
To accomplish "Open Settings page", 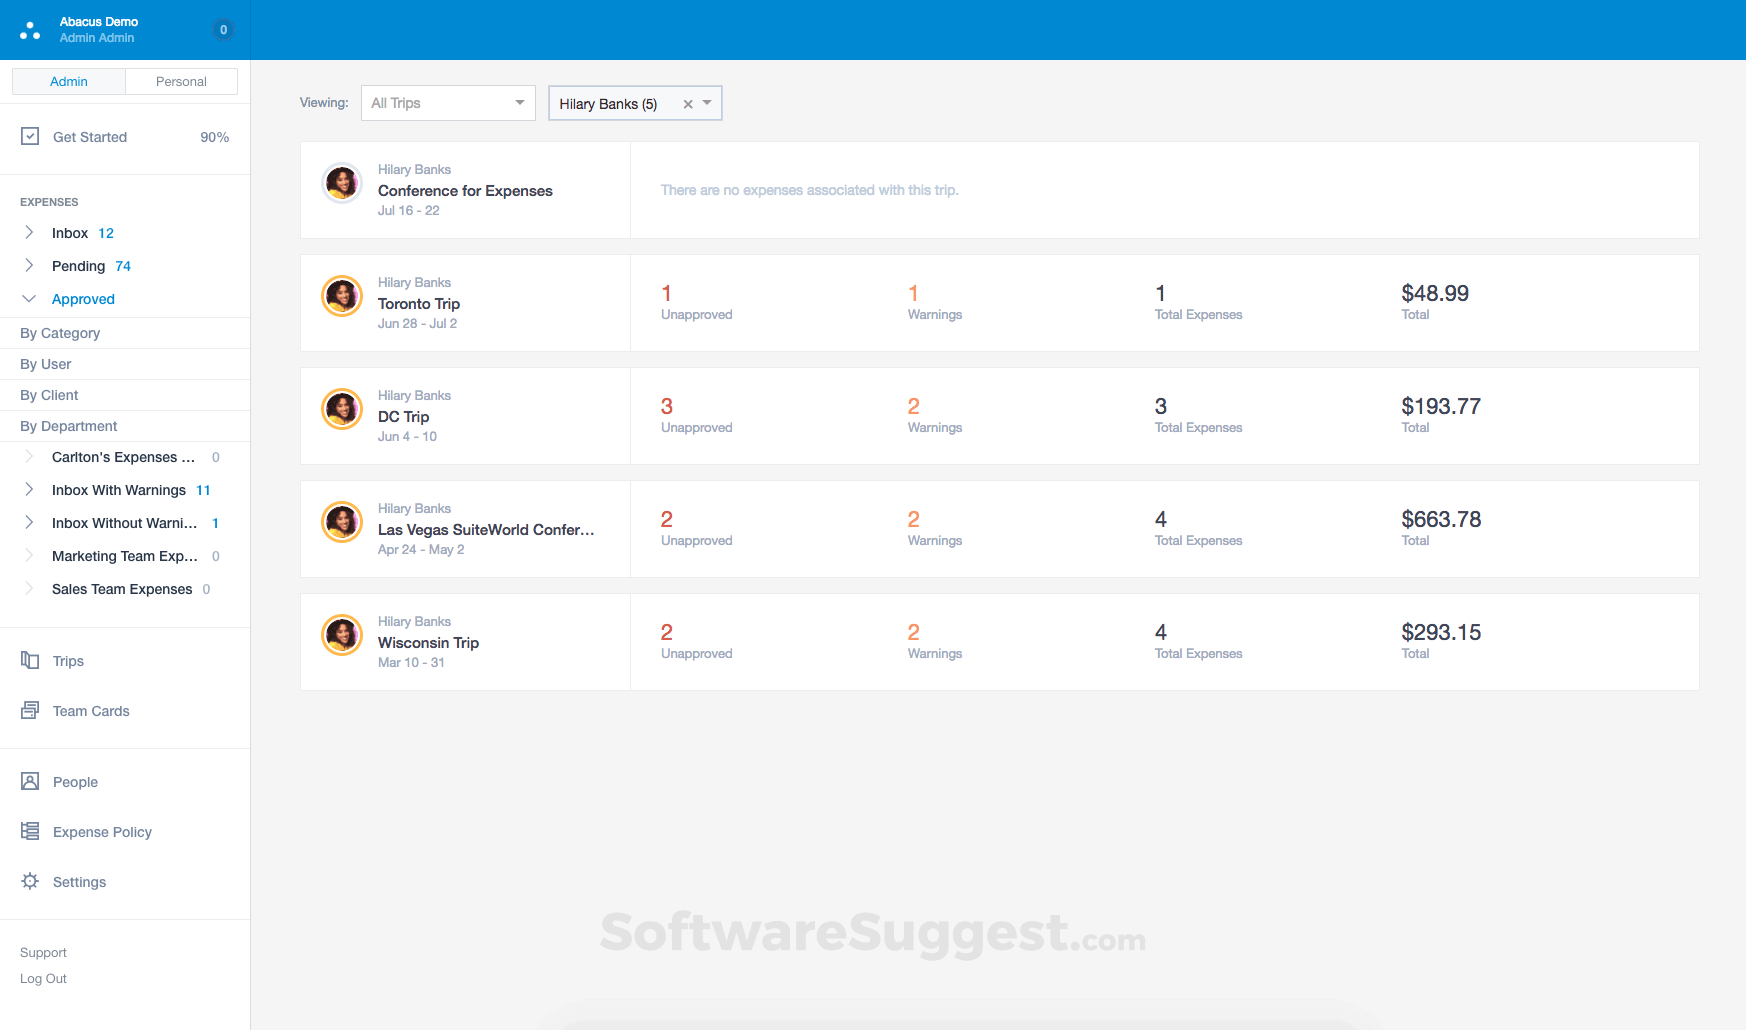I will tap(79, 882).
